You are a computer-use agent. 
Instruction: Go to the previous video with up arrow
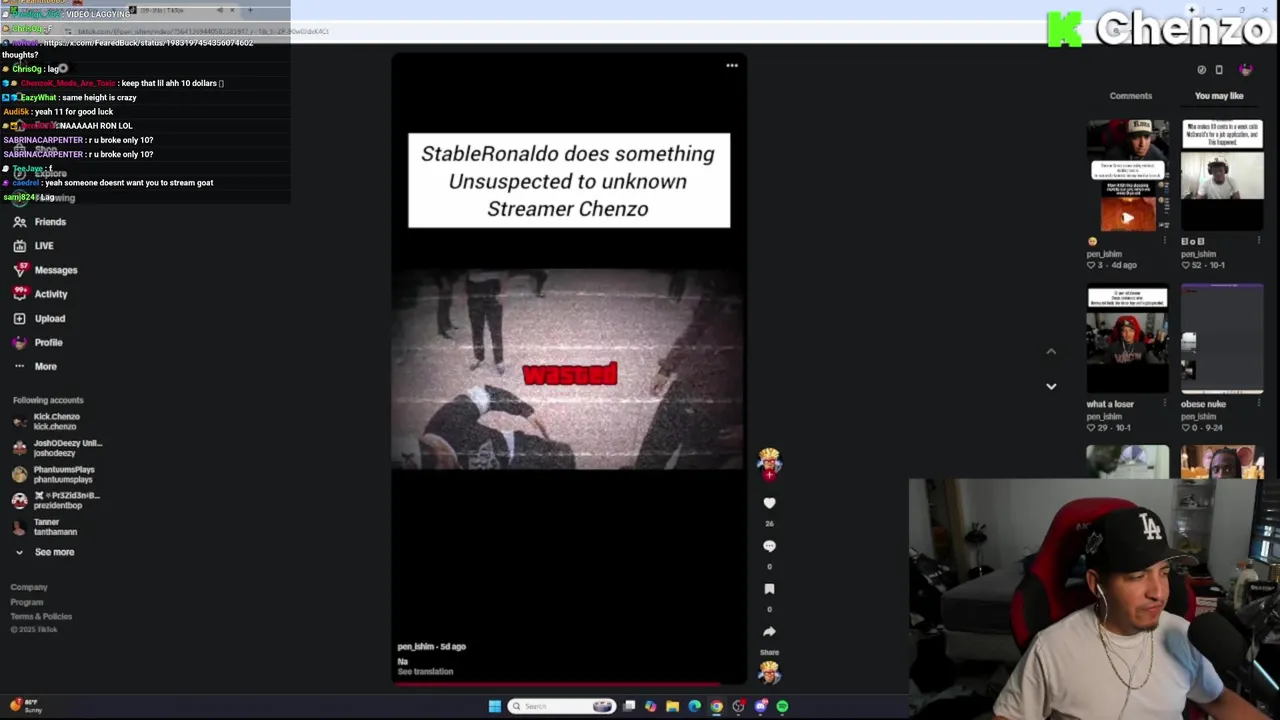[1051, 352]
